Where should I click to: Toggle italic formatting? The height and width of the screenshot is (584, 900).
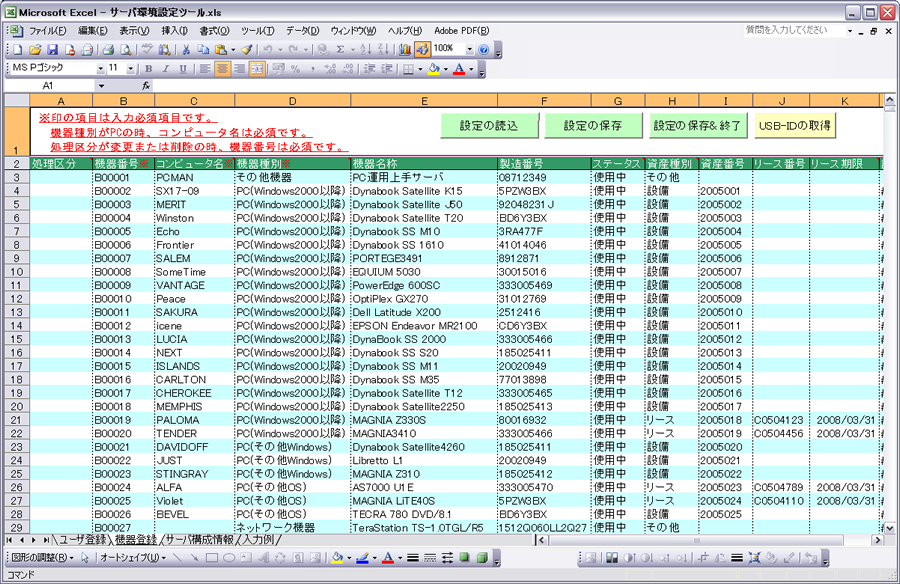[x=164, y=69]
